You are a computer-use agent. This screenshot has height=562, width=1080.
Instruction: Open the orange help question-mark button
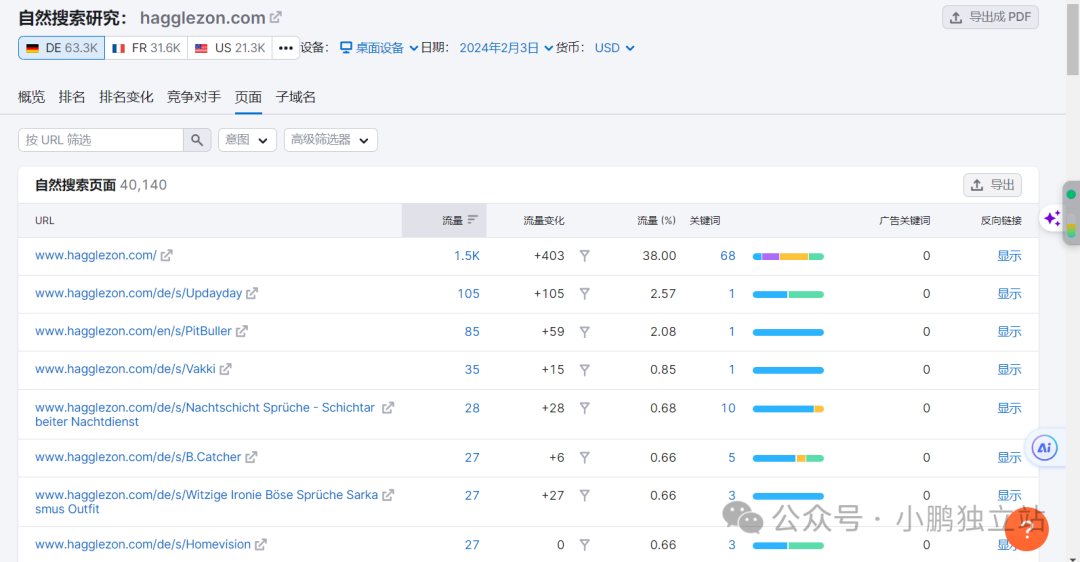click(x=1026, y=528)
